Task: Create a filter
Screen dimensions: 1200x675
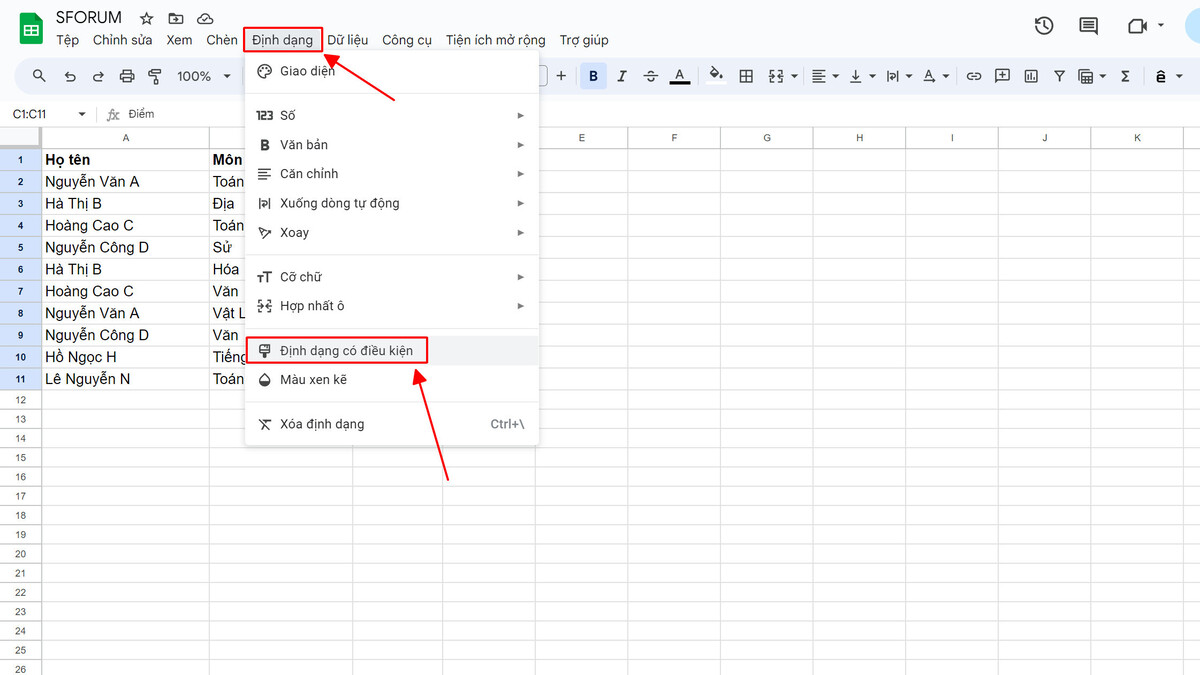Action: [x=1059, y=76]
